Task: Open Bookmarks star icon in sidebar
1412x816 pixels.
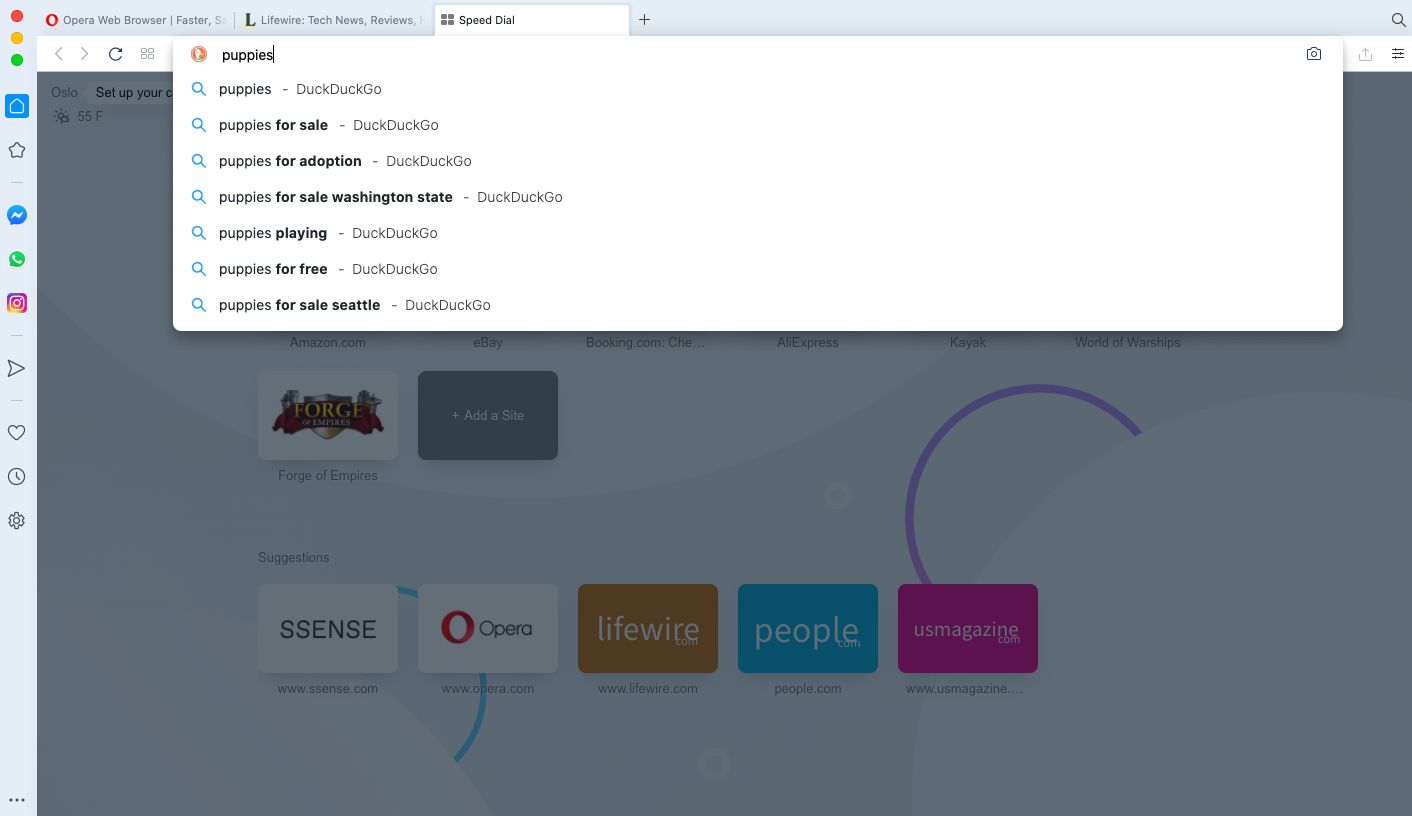Action: [x=17, y=150]
